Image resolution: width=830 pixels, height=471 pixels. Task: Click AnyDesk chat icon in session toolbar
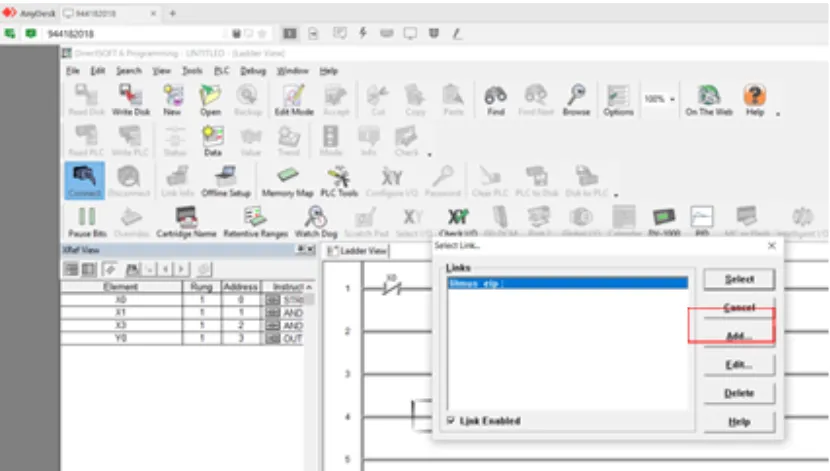pyautogui.click(x=340, y=33)
